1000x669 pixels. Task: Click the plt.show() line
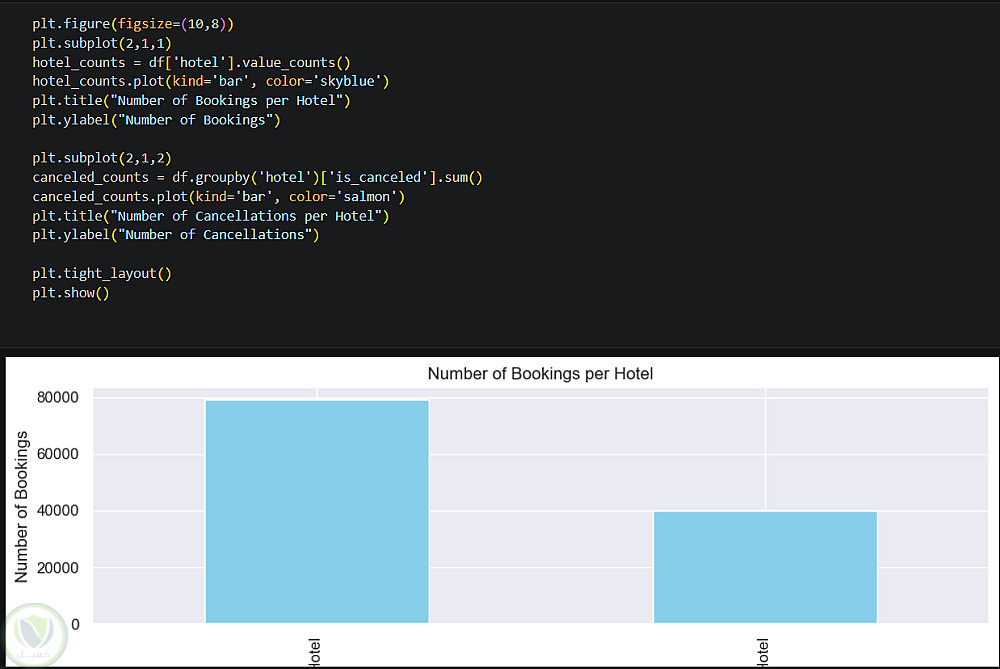(x=70, y=293)
